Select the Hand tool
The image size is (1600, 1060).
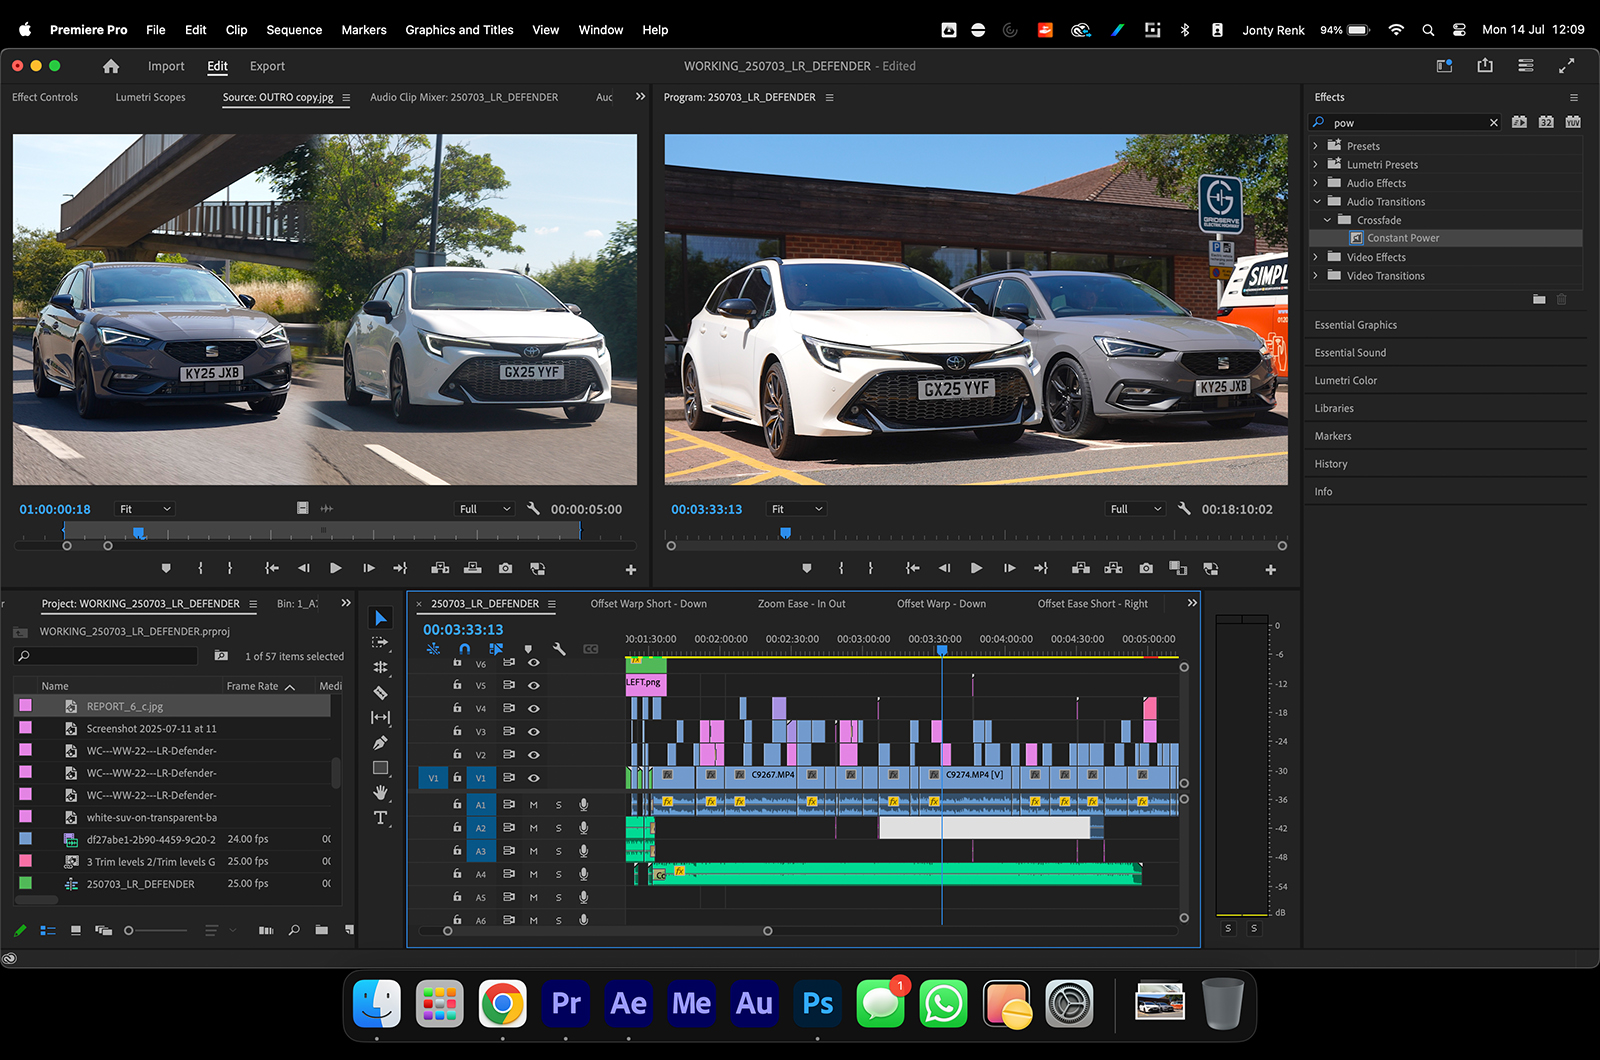pyautogui.click(x=380, y=792)
